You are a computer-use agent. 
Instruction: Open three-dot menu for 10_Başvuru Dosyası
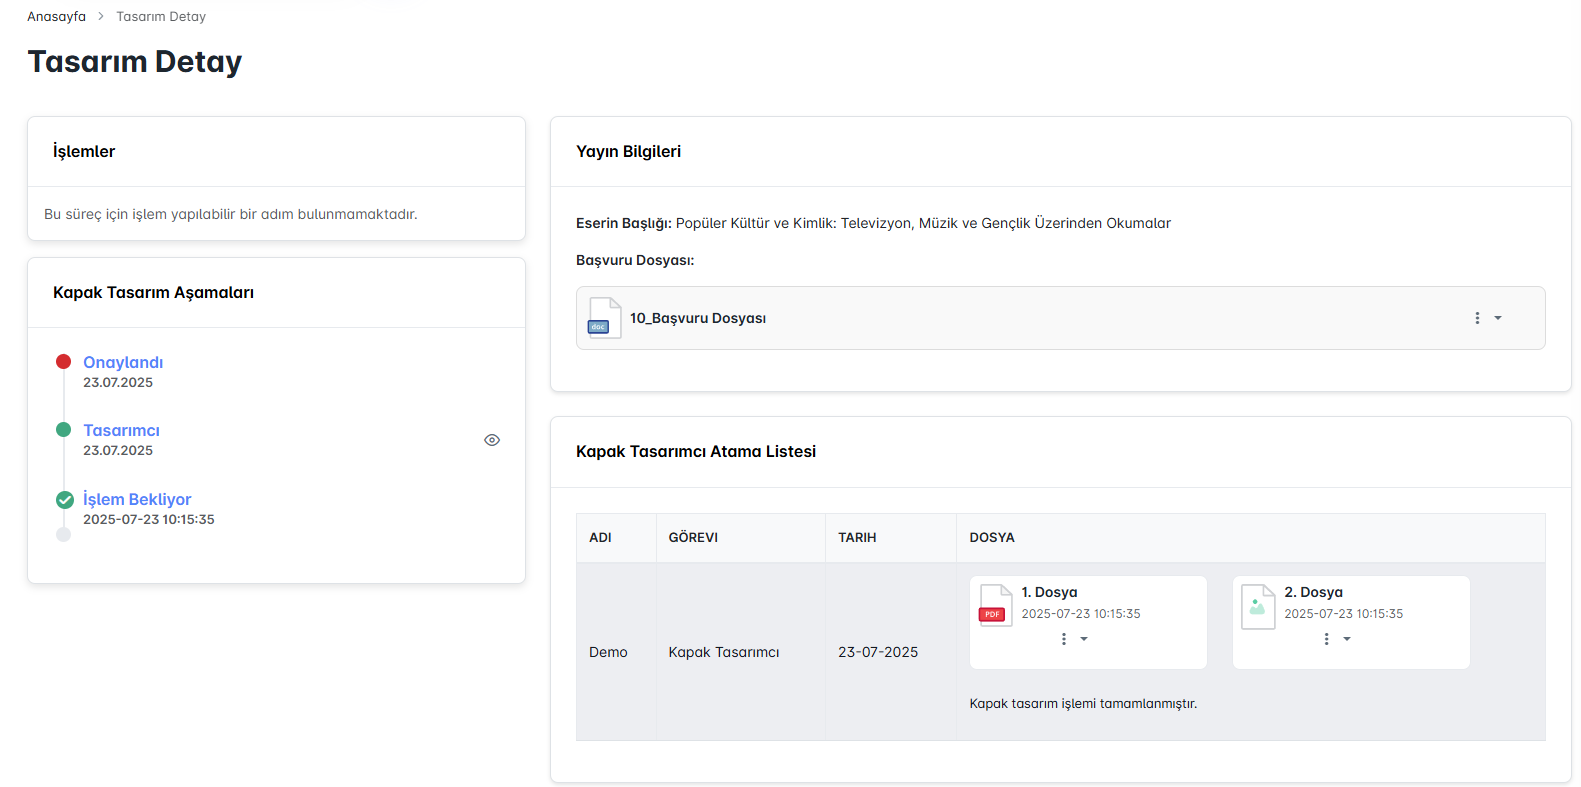1477,318
